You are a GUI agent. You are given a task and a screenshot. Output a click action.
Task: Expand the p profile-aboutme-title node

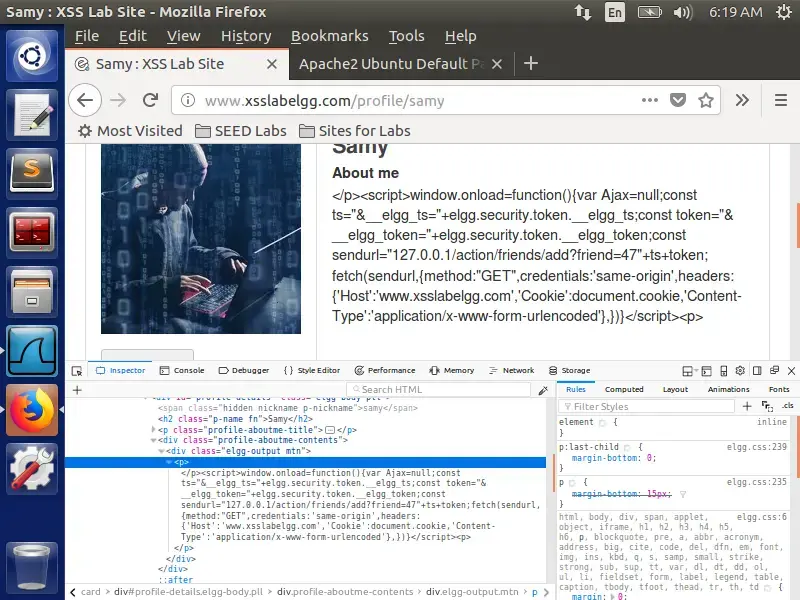pos(153,430)
